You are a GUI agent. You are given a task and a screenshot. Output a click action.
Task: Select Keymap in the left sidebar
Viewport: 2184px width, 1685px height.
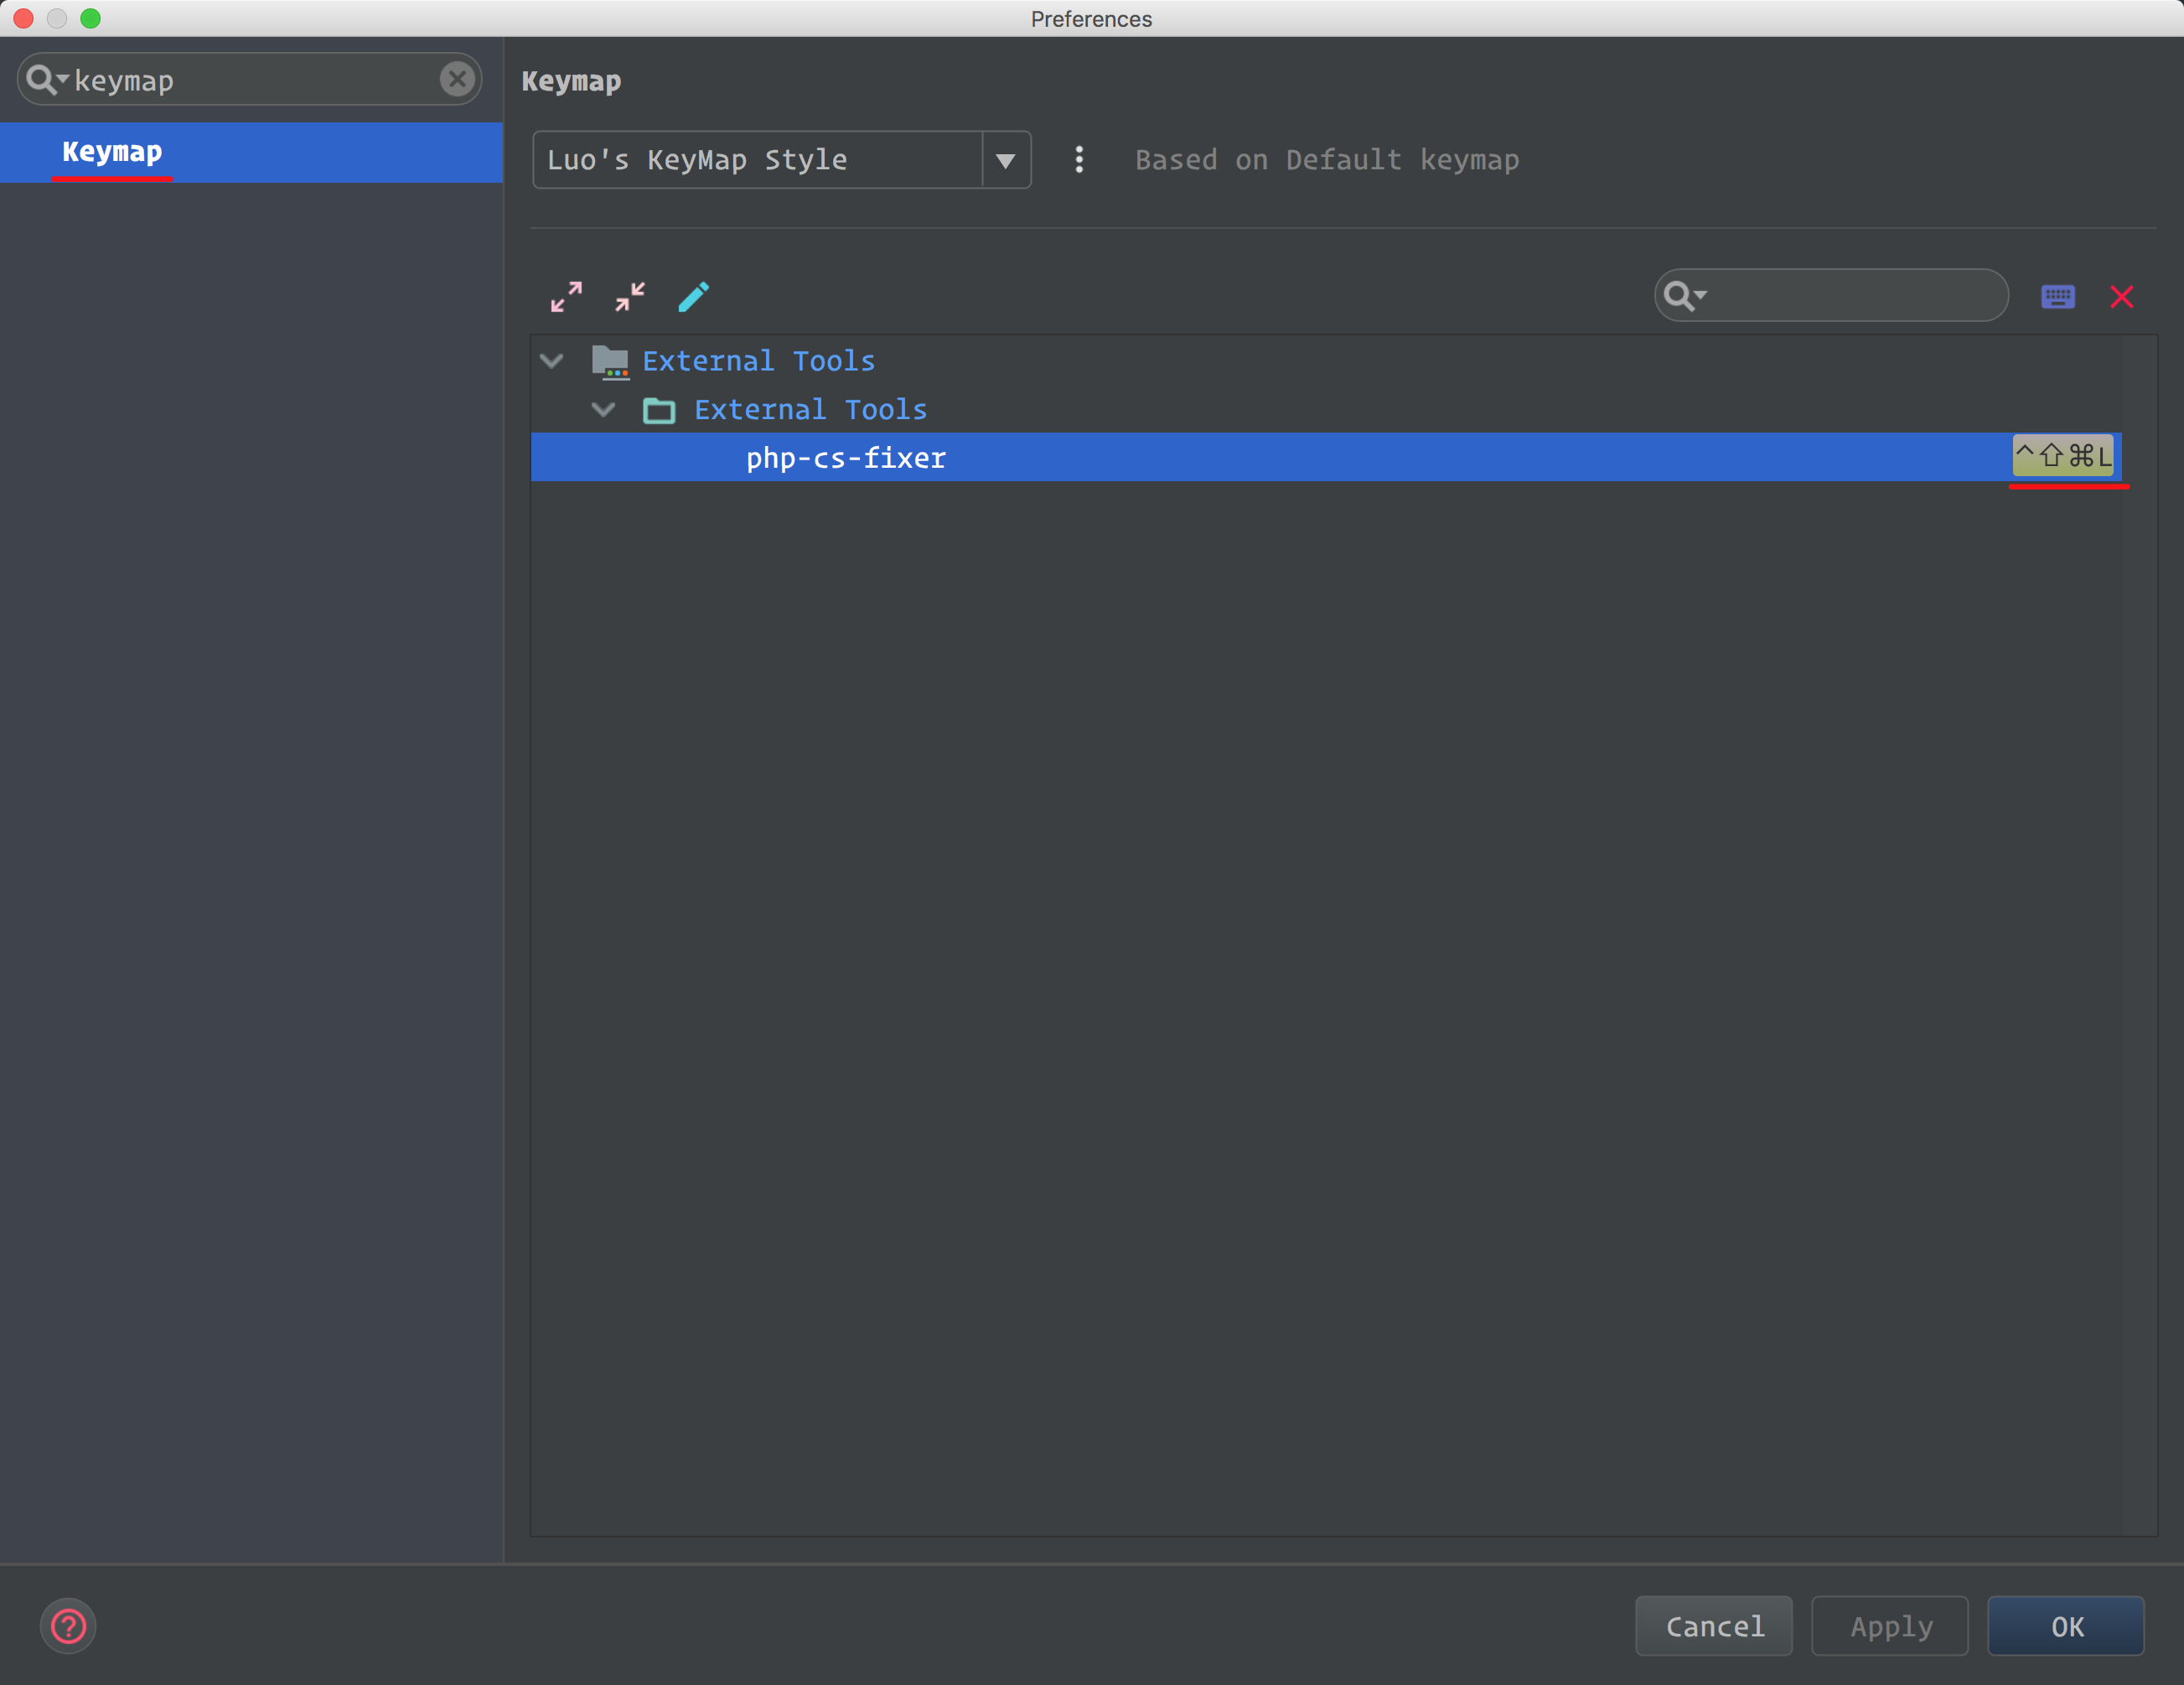point(112,152)
